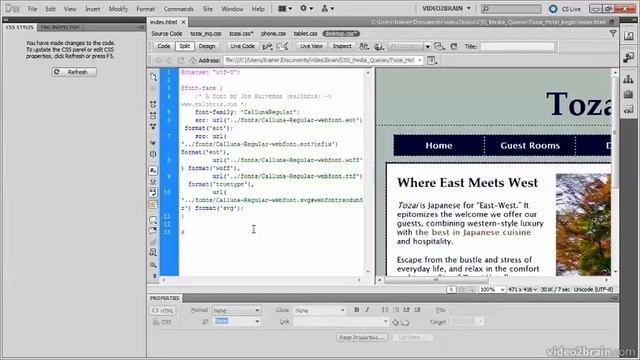Switch to Design view
This screenshot has width=640, height=360.
(x=207, y=47)
